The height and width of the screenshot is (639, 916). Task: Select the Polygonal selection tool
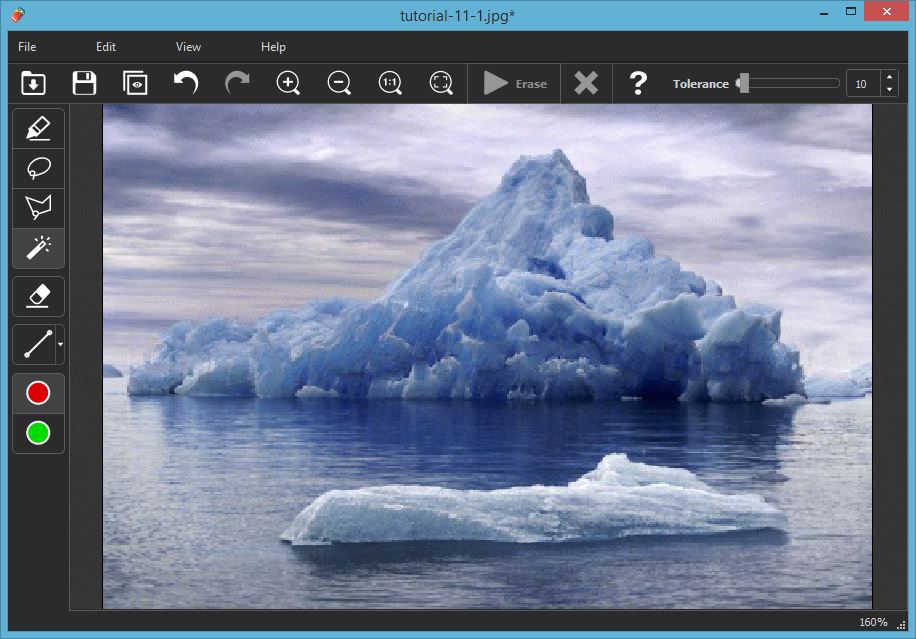pyautogui.click(x=37, y=208)
